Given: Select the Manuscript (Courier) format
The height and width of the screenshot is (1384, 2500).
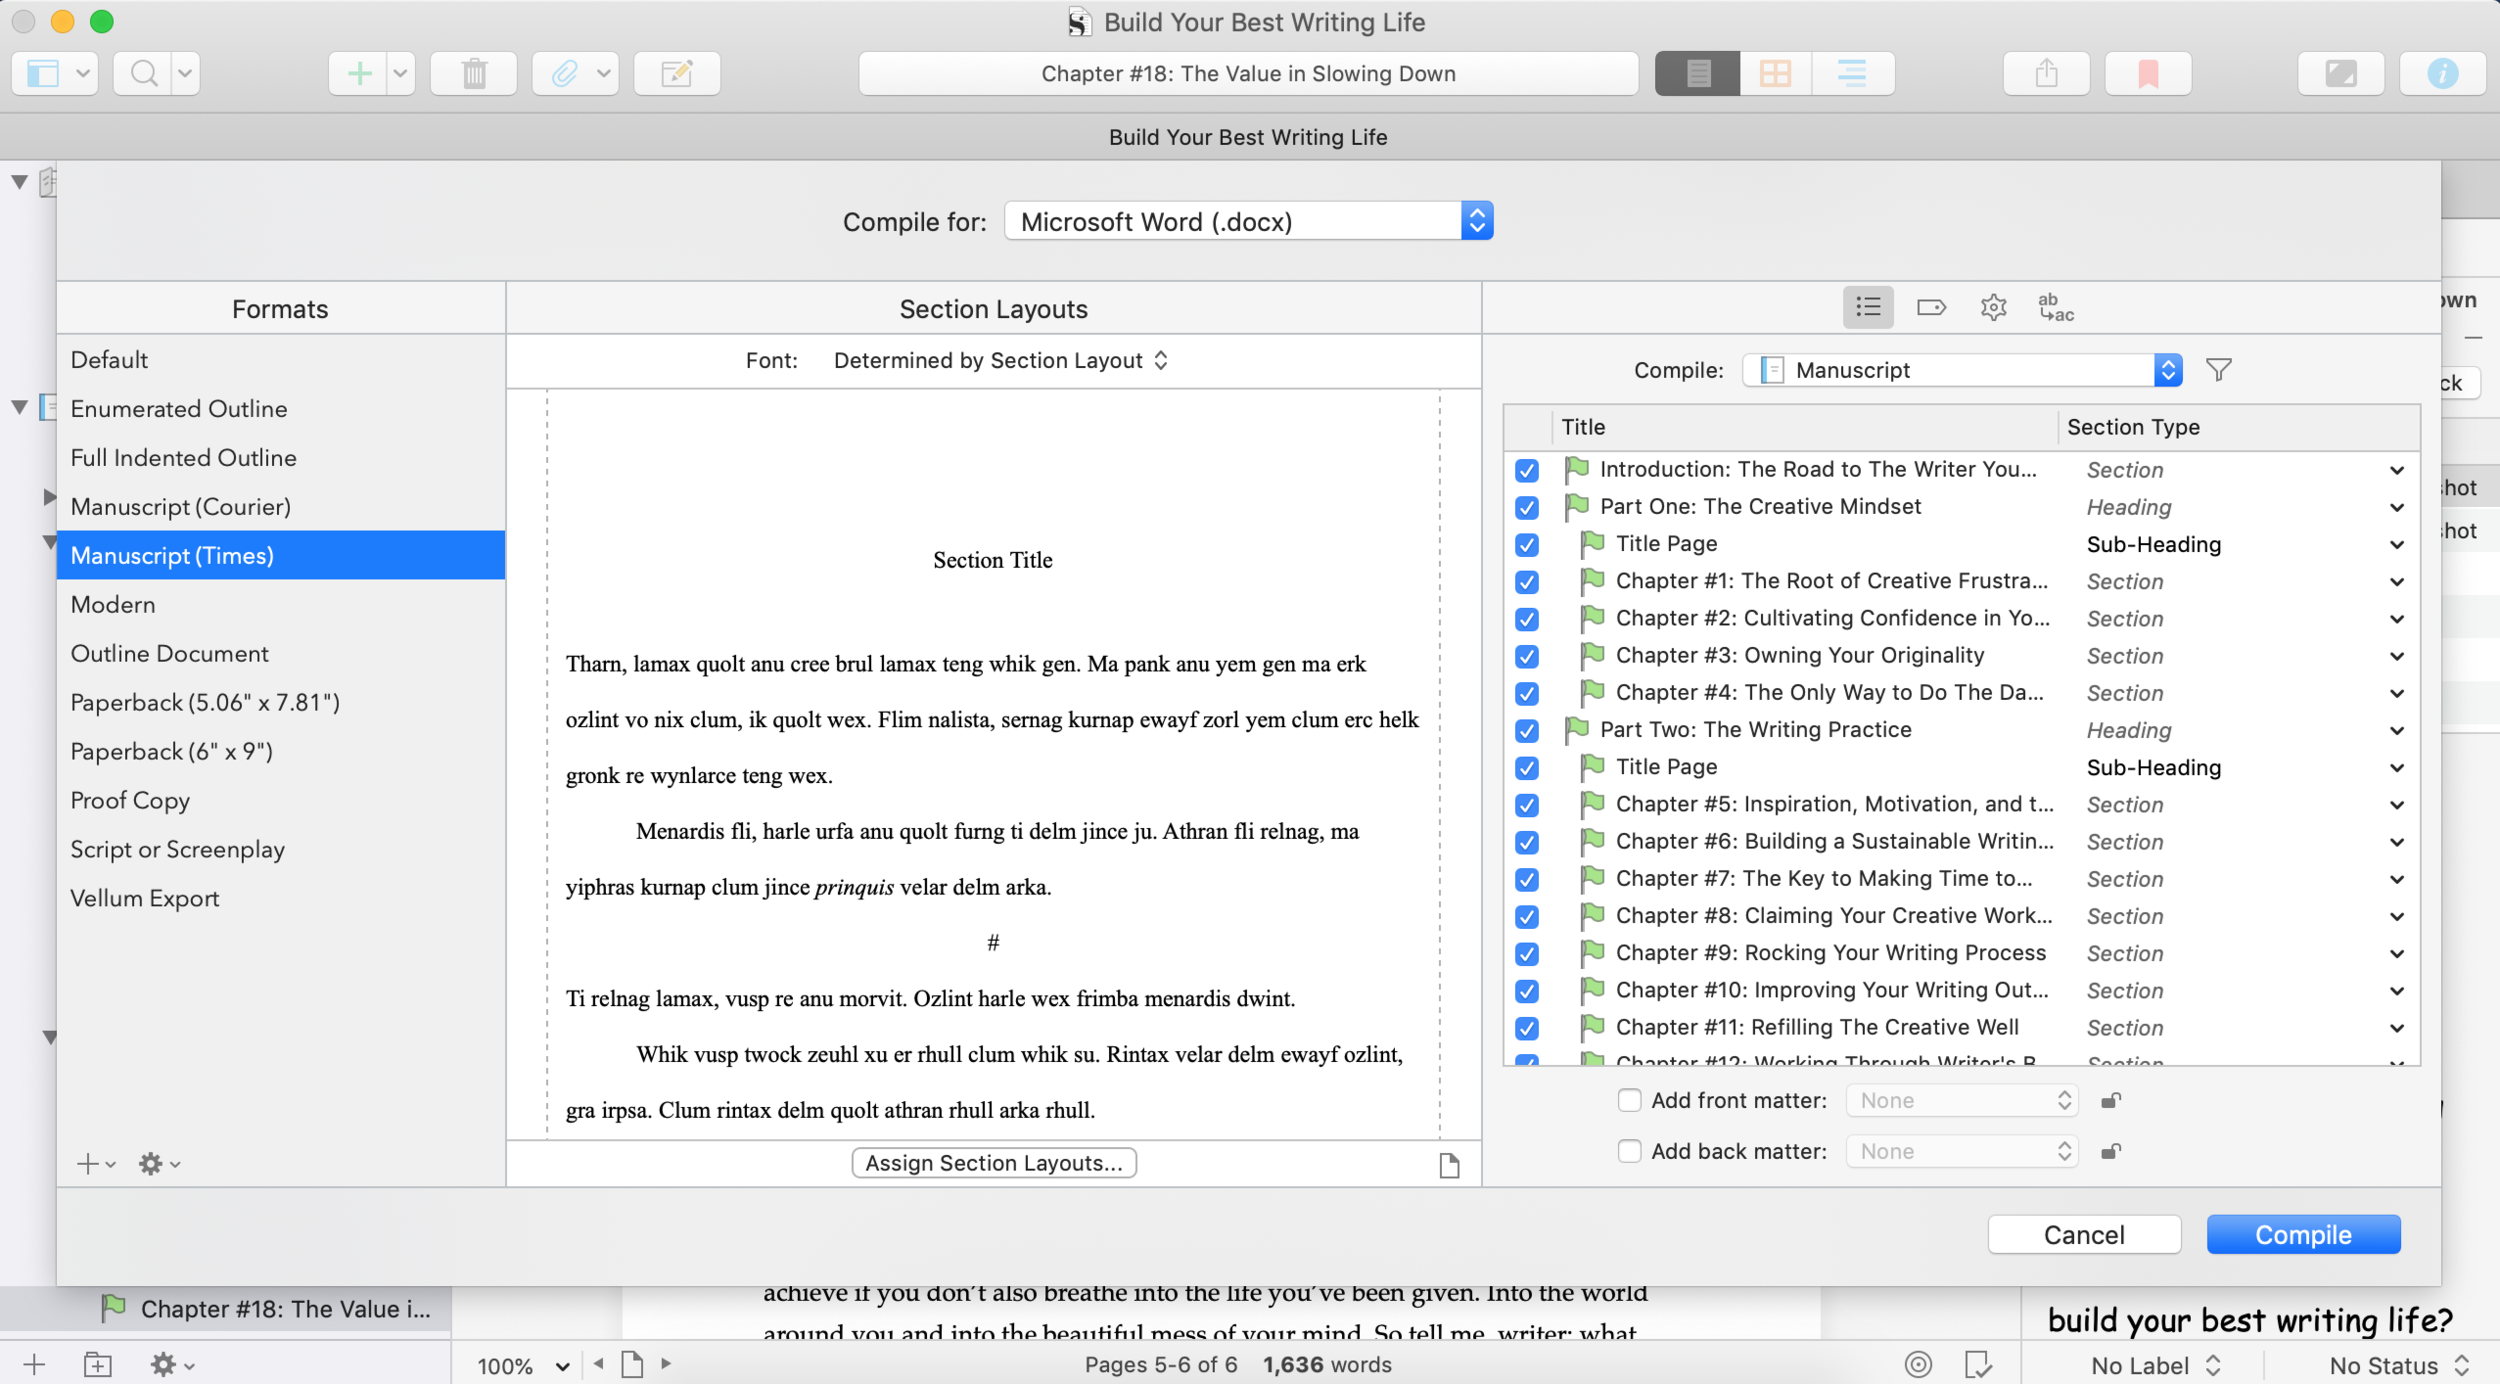Looking at the screenshot, I should 281,507.
